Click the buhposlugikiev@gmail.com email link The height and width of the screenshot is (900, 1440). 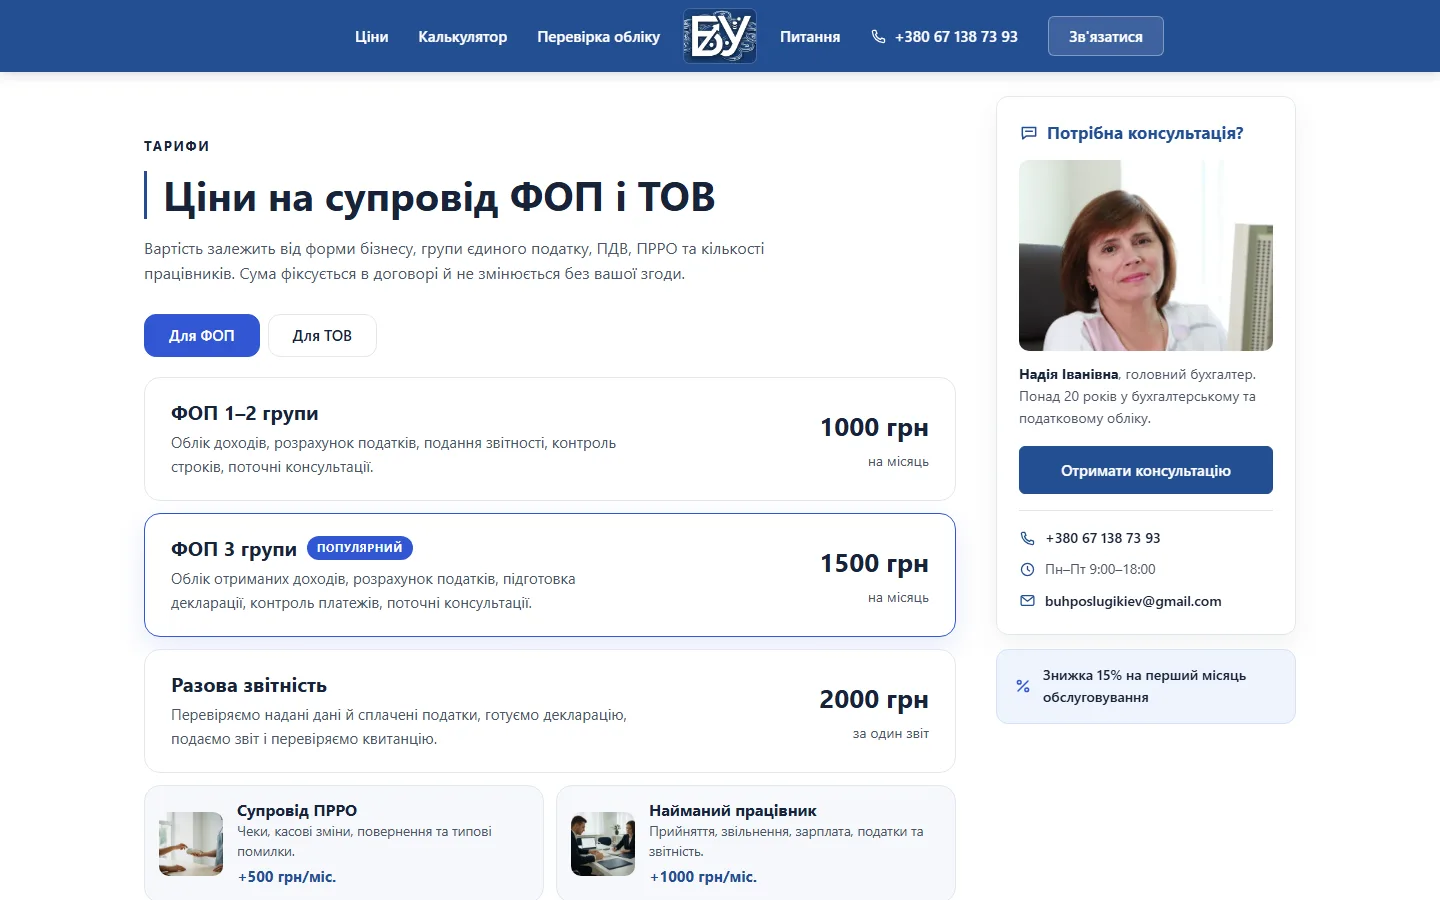pos(1133,601)
